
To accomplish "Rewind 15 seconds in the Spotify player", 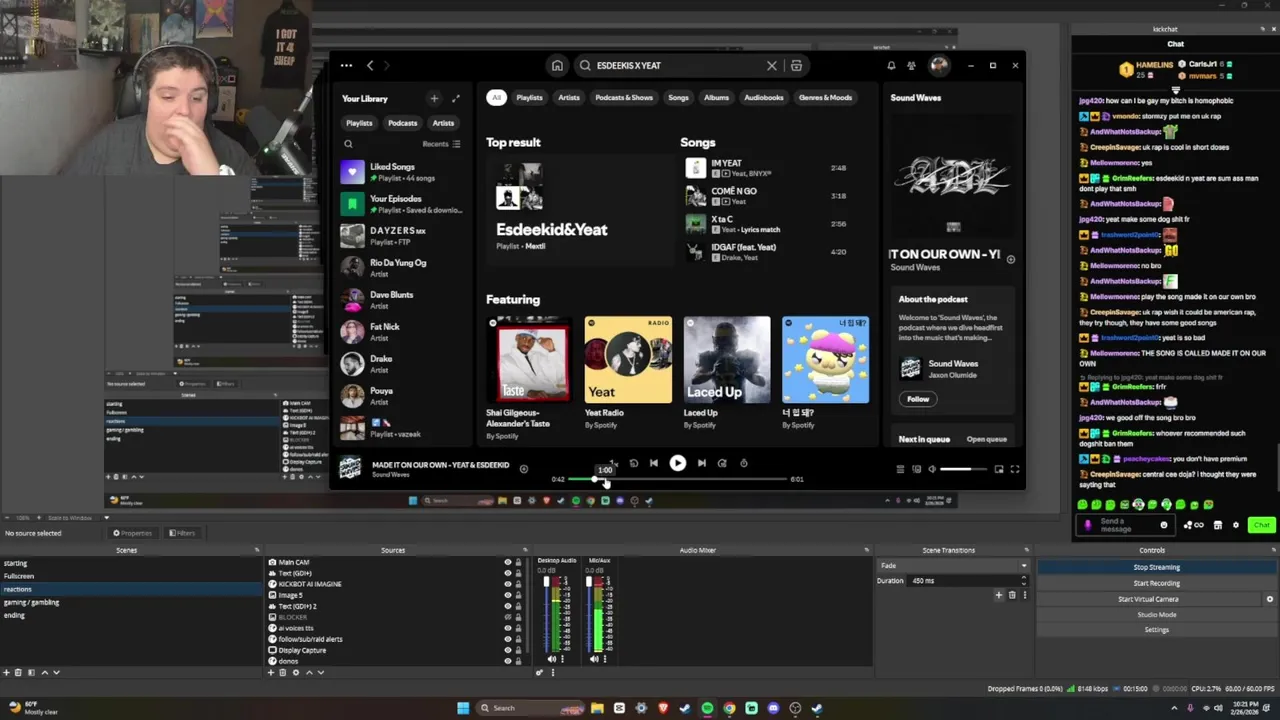I will pyautogui.click(x=633, y=463).
